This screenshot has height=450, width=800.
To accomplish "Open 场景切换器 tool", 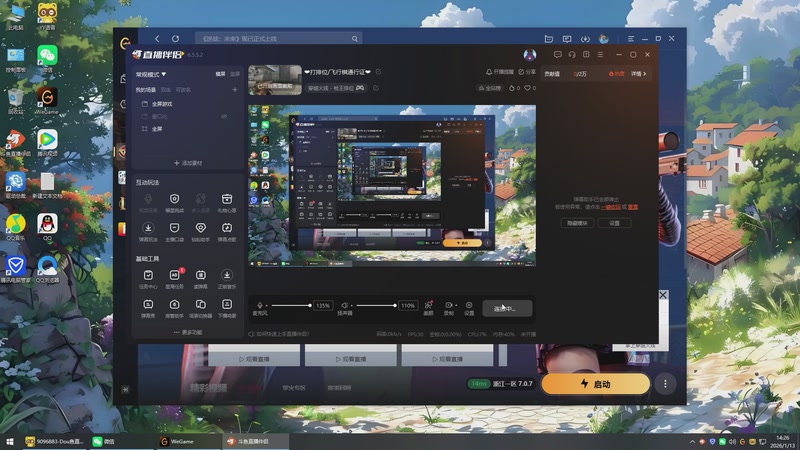I will (201, 308).
